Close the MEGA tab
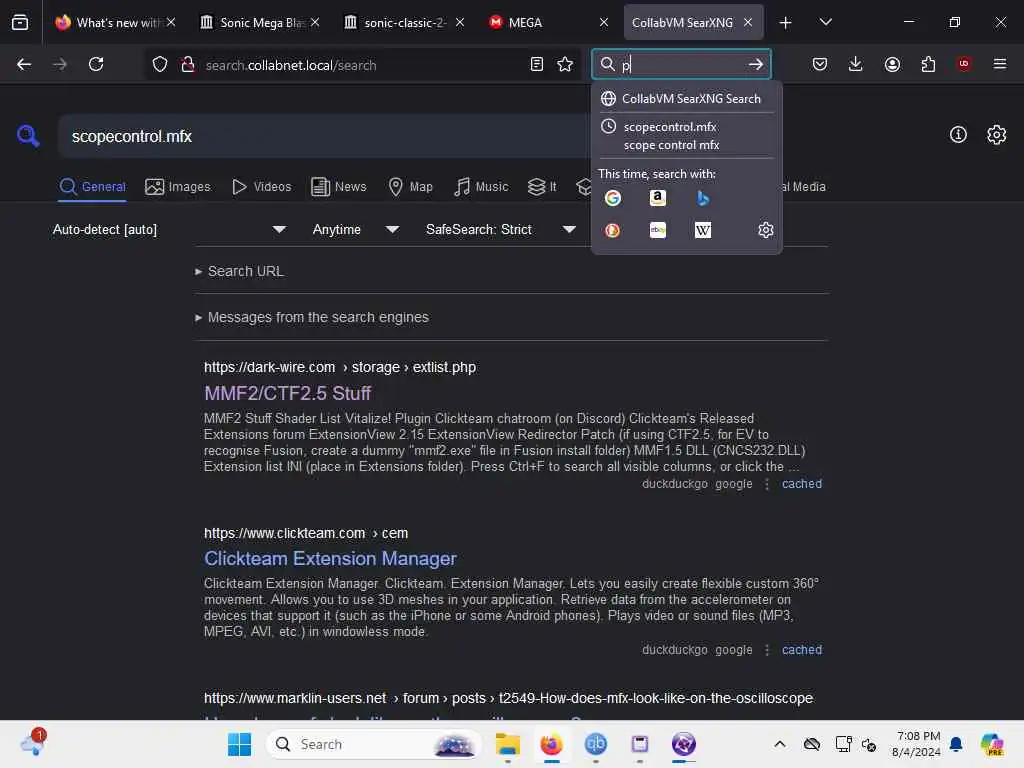This screenshot has width=1024, height=768. [603, 22]
